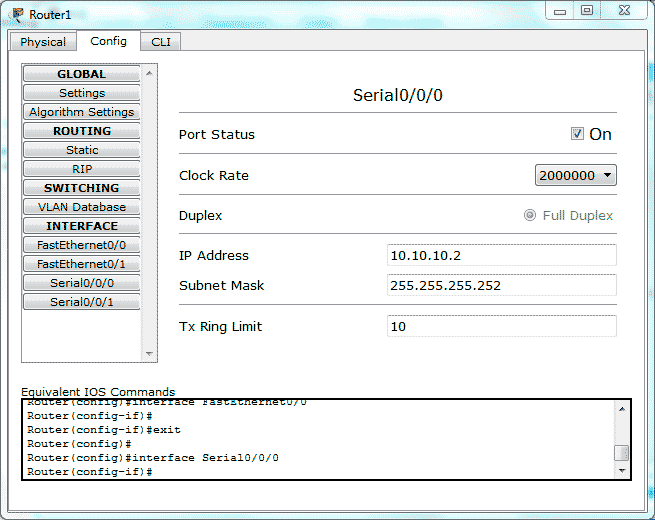Click the sidebar scroll down arrow
Image resolution: width=655 pixels, height=520 pixels.
pos(150,354)
